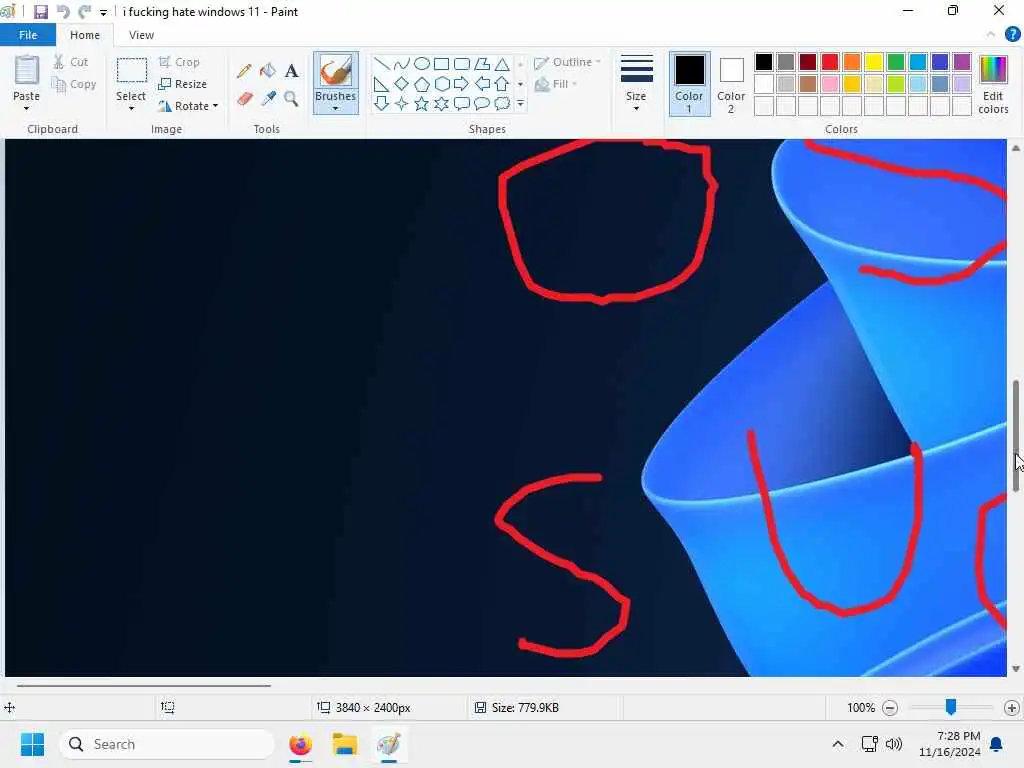The height and width of the screenshot is (768, 1024).
Task: Choose the Line shape
Action: [x=381, y=64]
